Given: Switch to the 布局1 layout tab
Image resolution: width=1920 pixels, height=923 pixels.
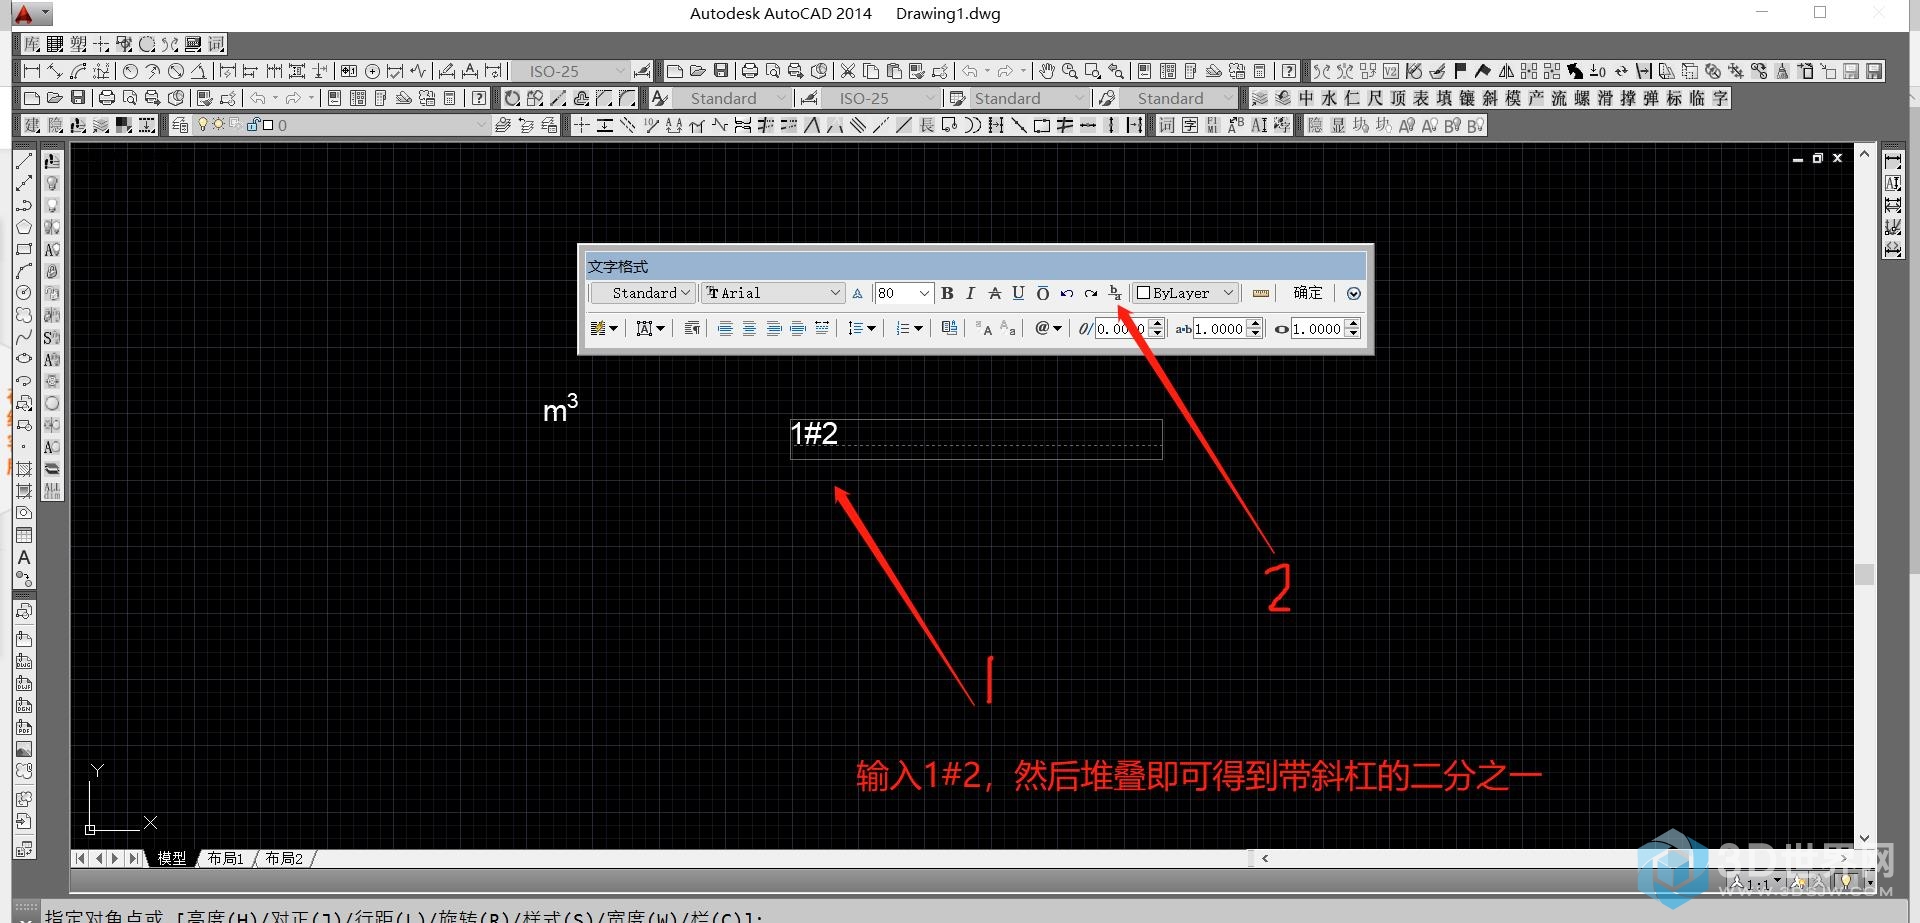Looking at the screenshot, I should [225, 858].
